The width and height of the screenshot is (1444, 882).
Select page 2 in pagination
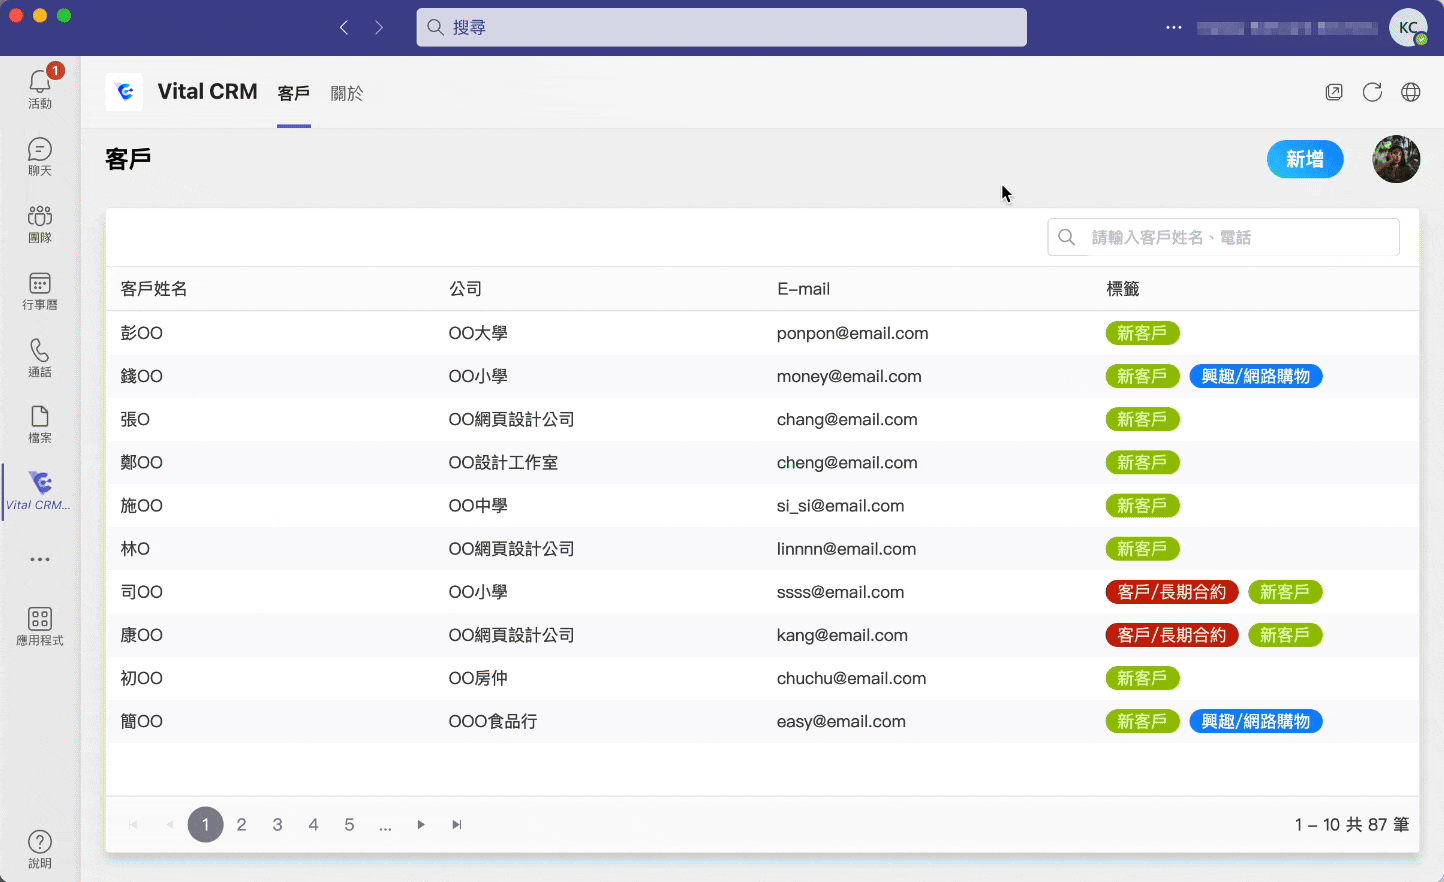tap(241, 825)
